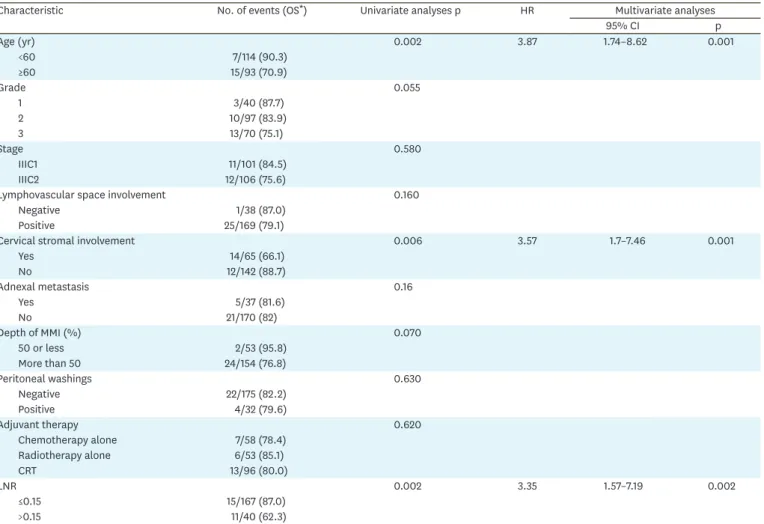Click the 'Stage' row label
The height and width of the screenshot is (524, 764).
point(11,149)
